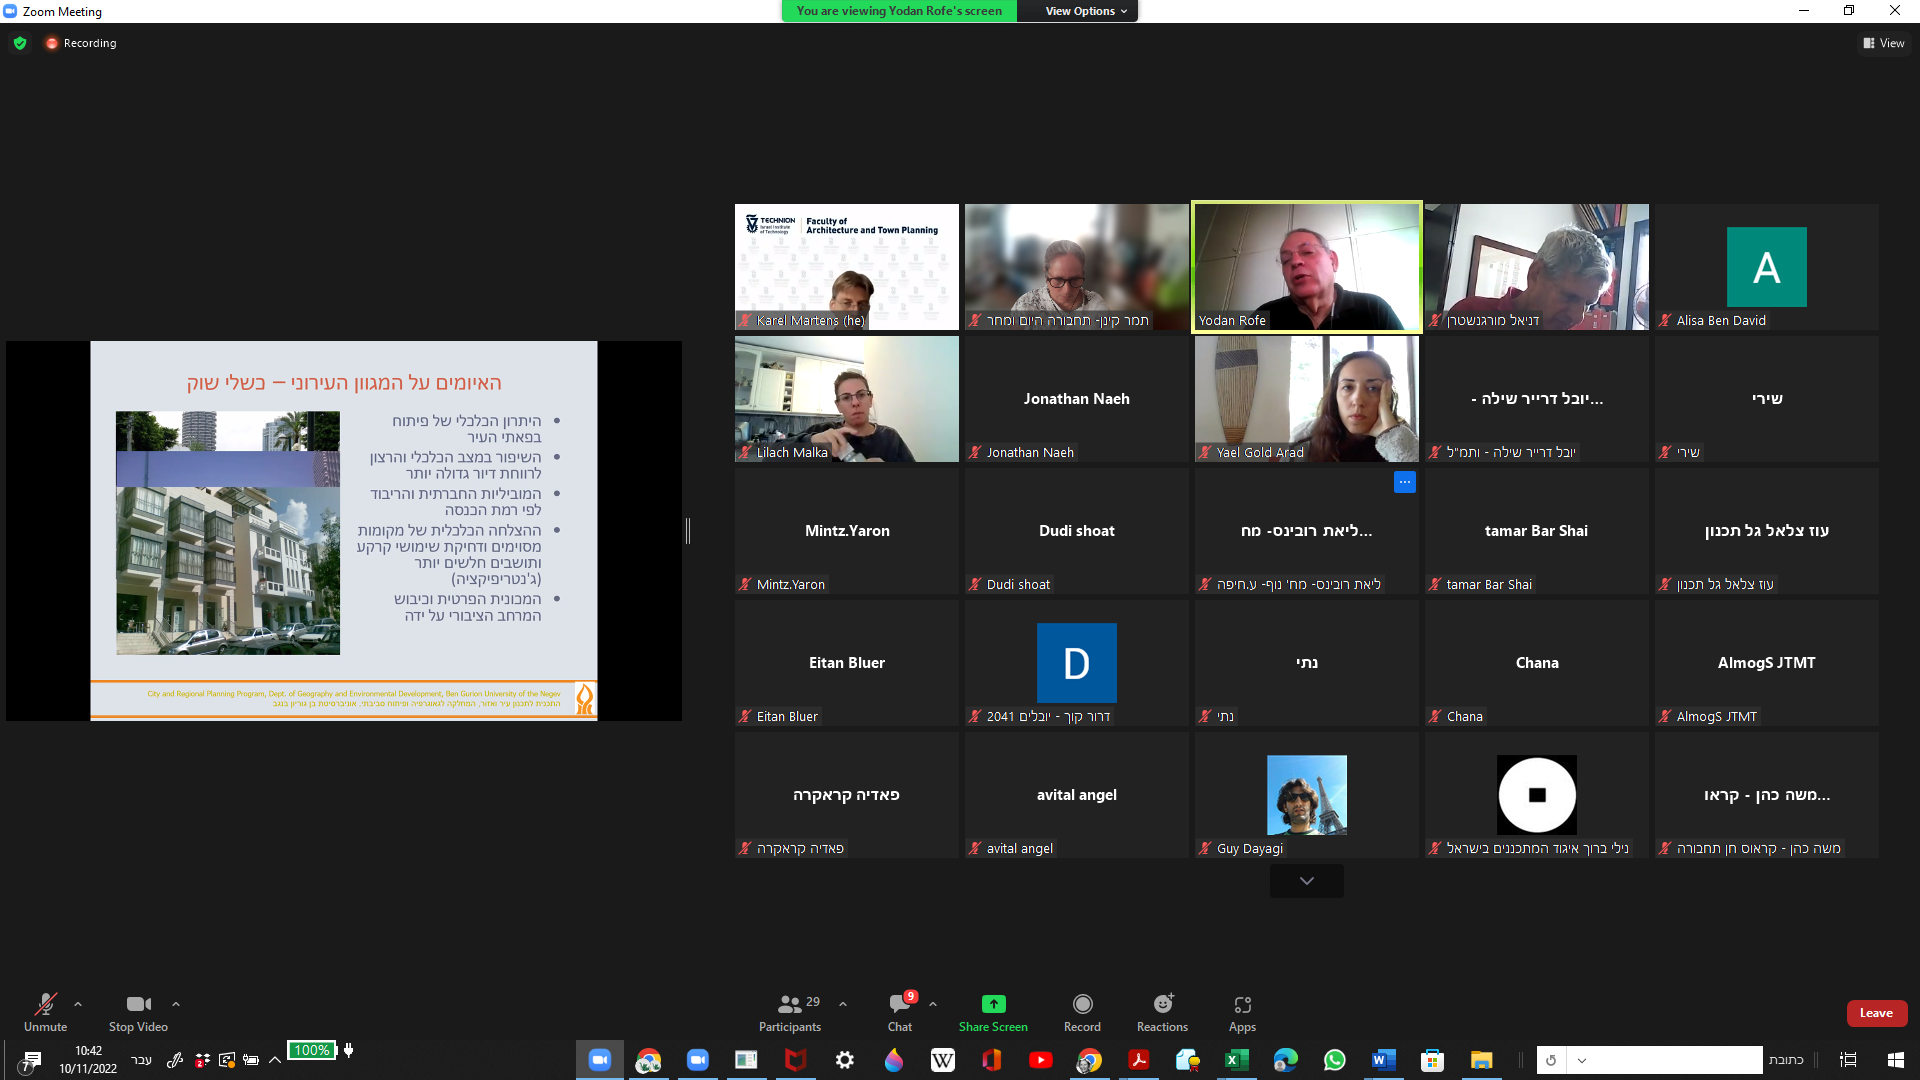The image size is (1920, 1080).
Task: Select the blue D avatar tile
Action: click(1077, 663)
